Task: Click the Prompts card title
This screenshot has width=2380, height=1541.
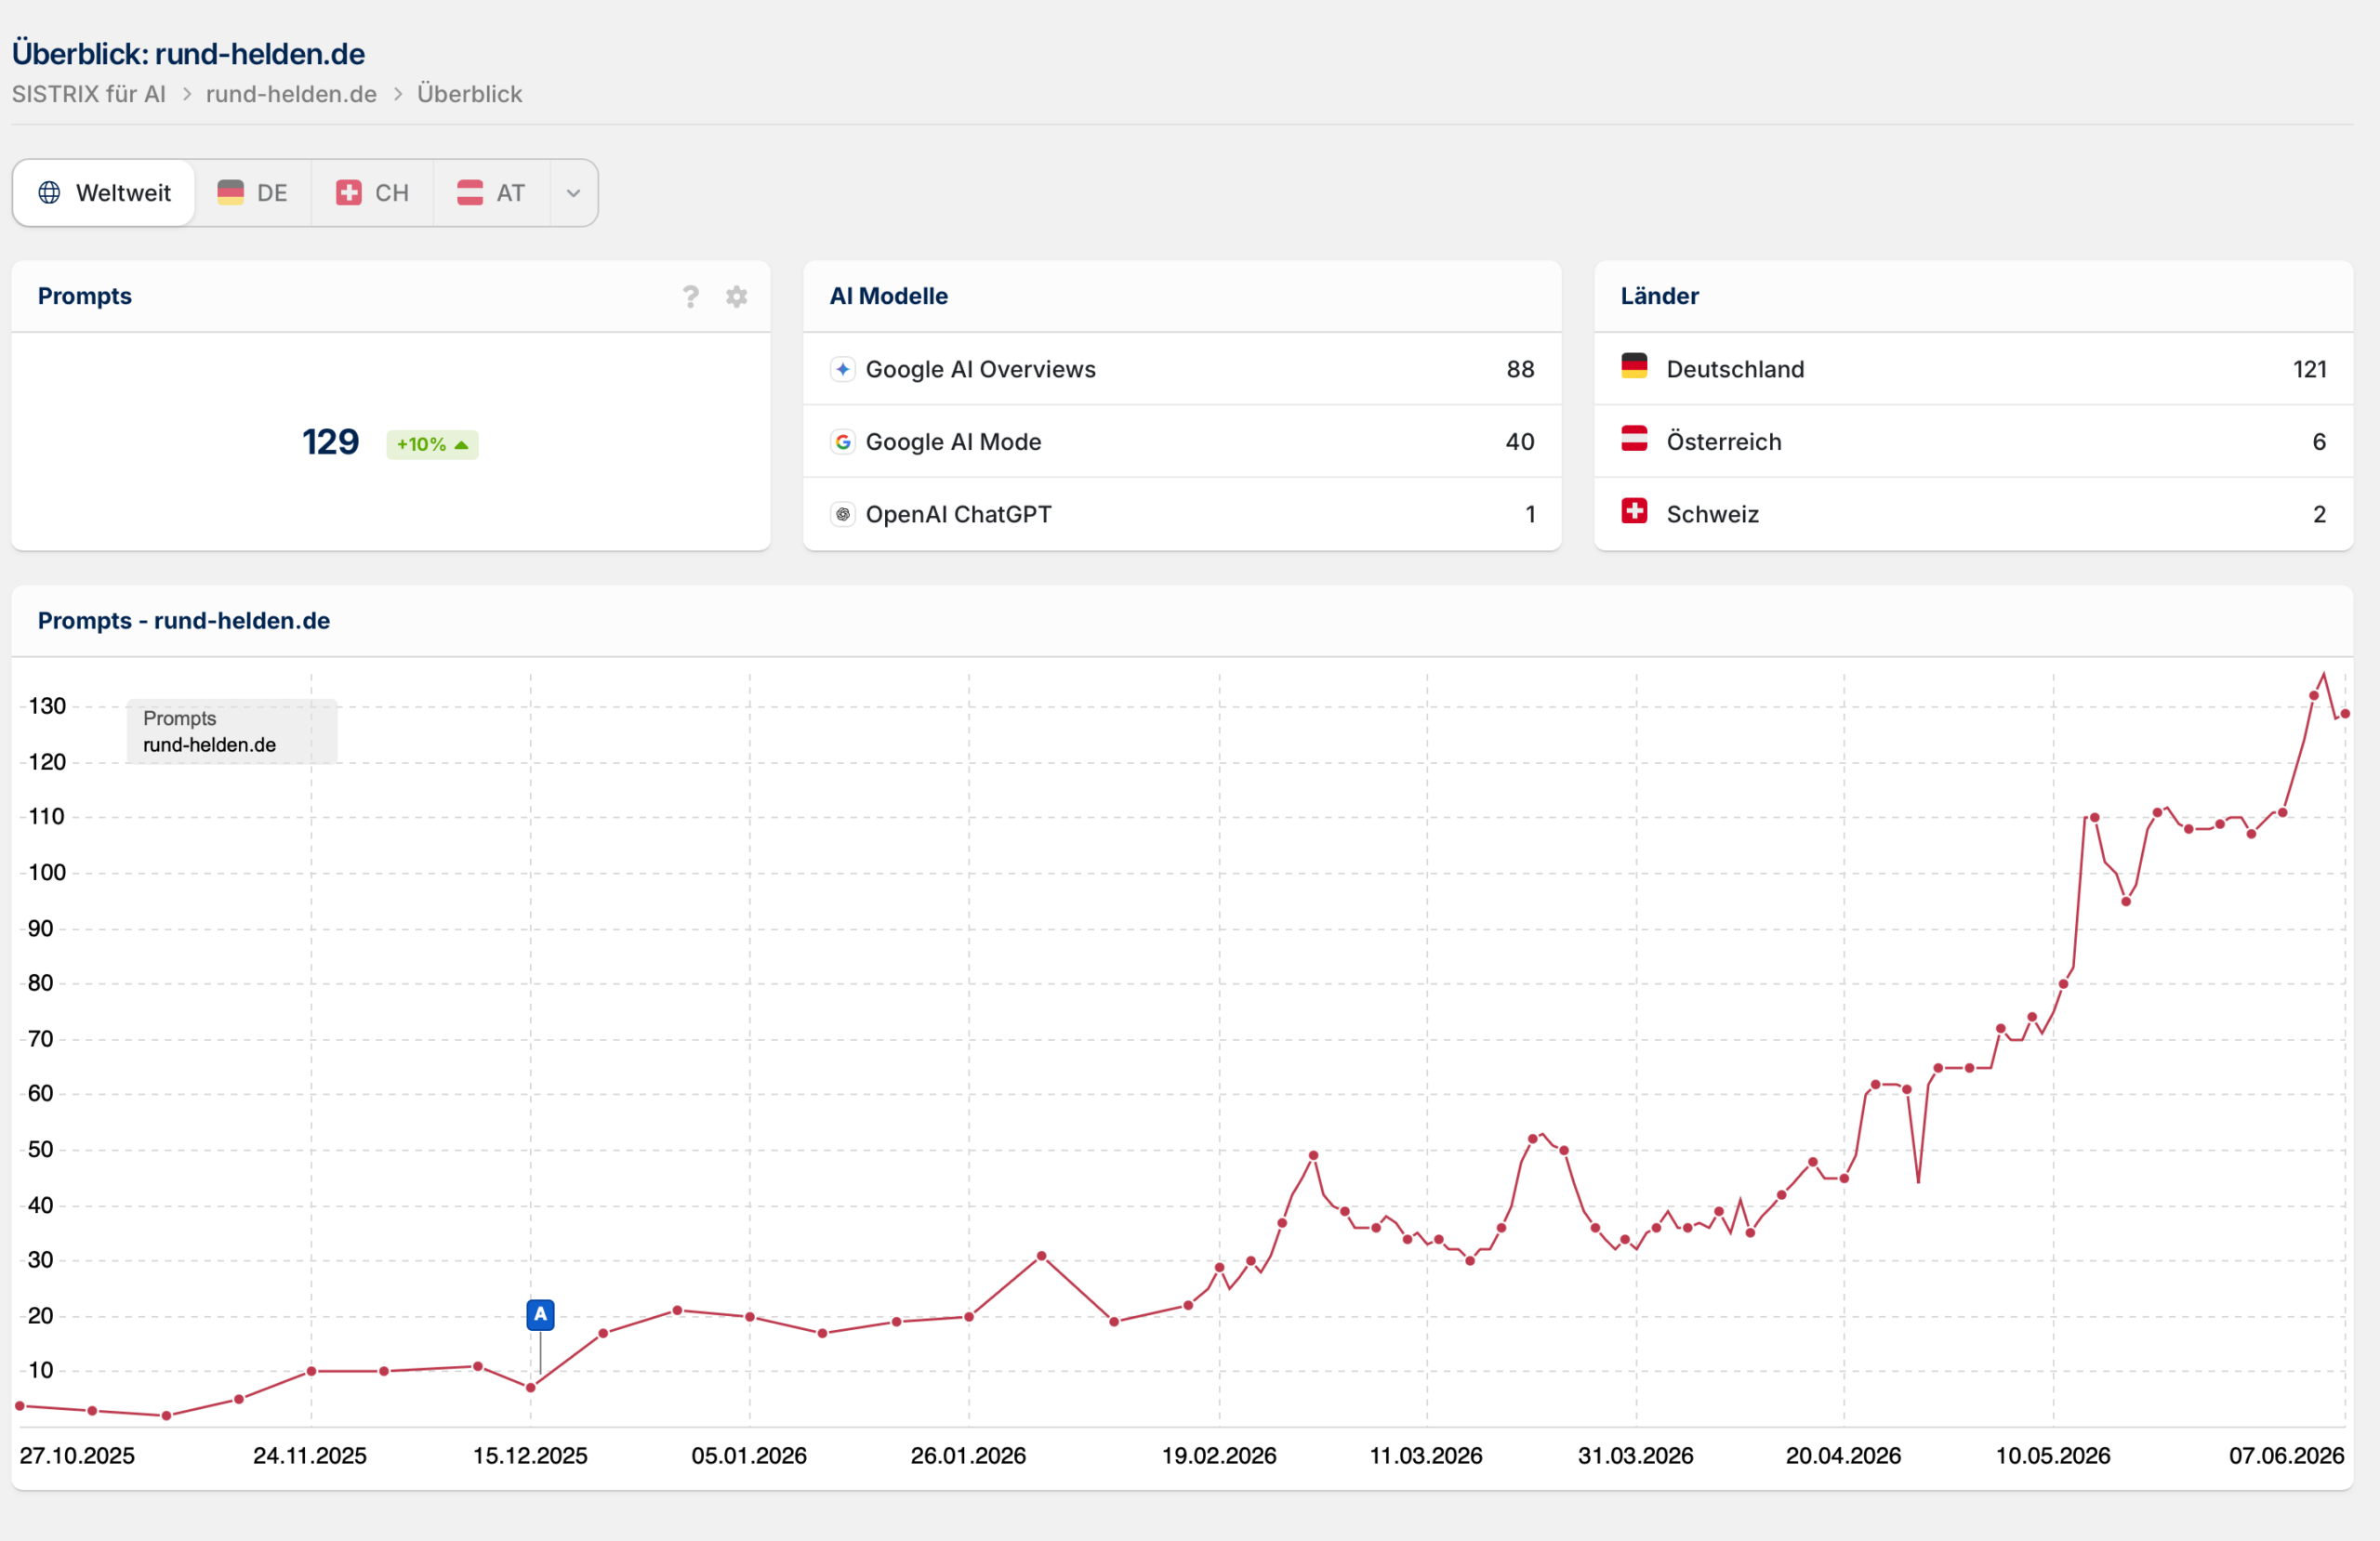Action: coord(85,296)
